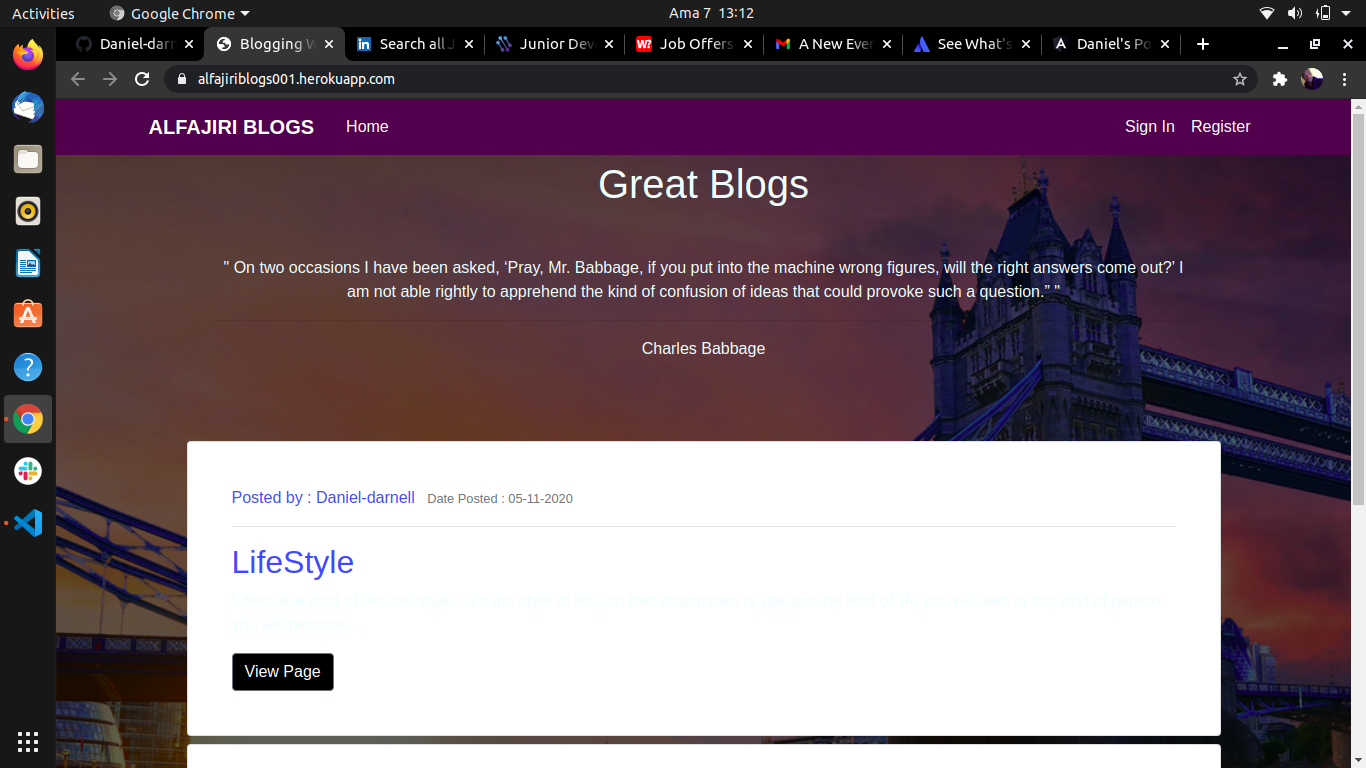Click the Show Applications grid in the dock
Viewport: 1366px width, 768px height.
tap(27, 741)
